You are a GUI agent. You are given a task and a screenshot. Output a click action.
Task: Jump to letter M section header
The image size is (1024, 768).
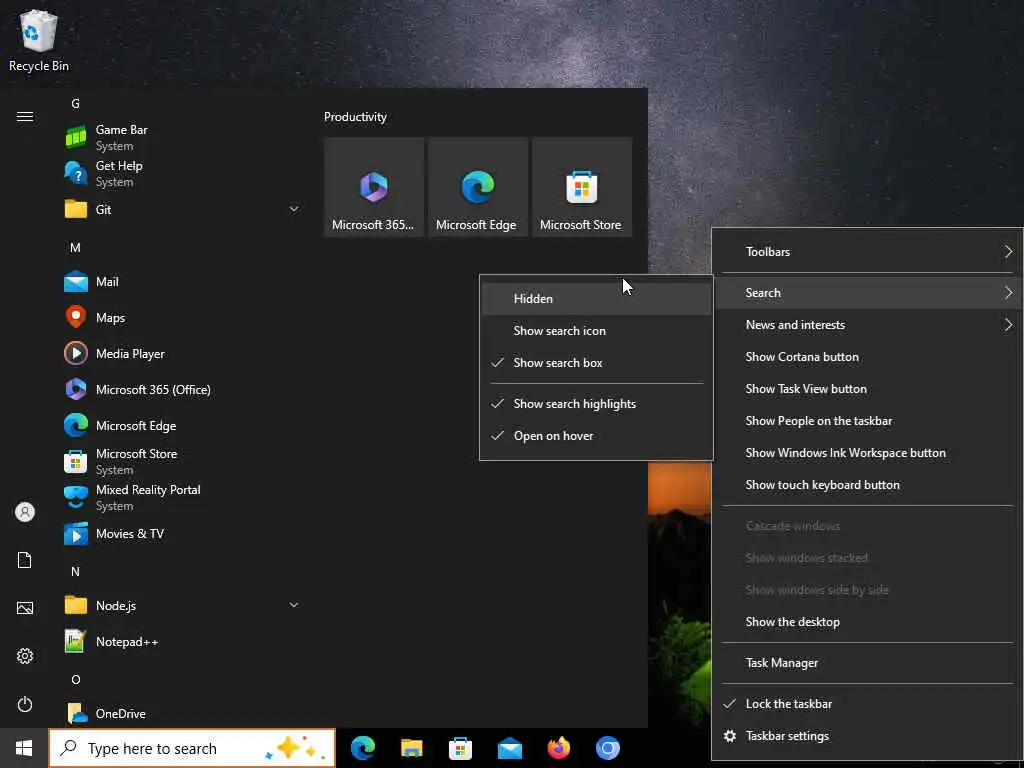(75, 248)
